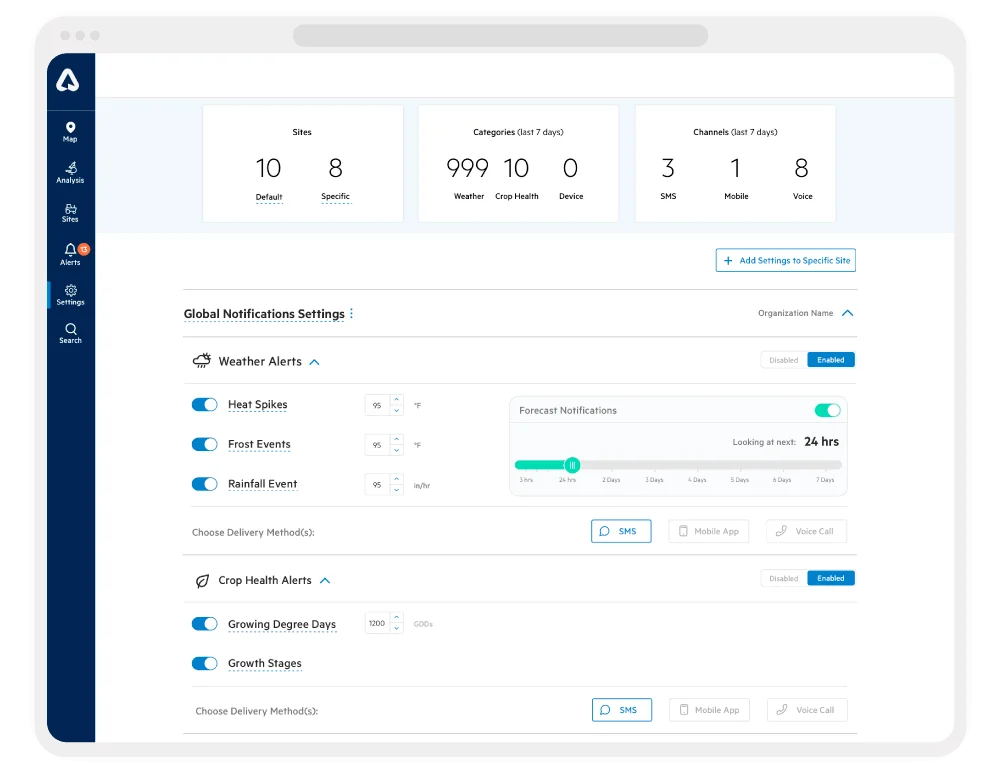The width and height of the screenshot is (1001, 780).
Task: Click the Growth Stages label
Action: tap(264, 664)
